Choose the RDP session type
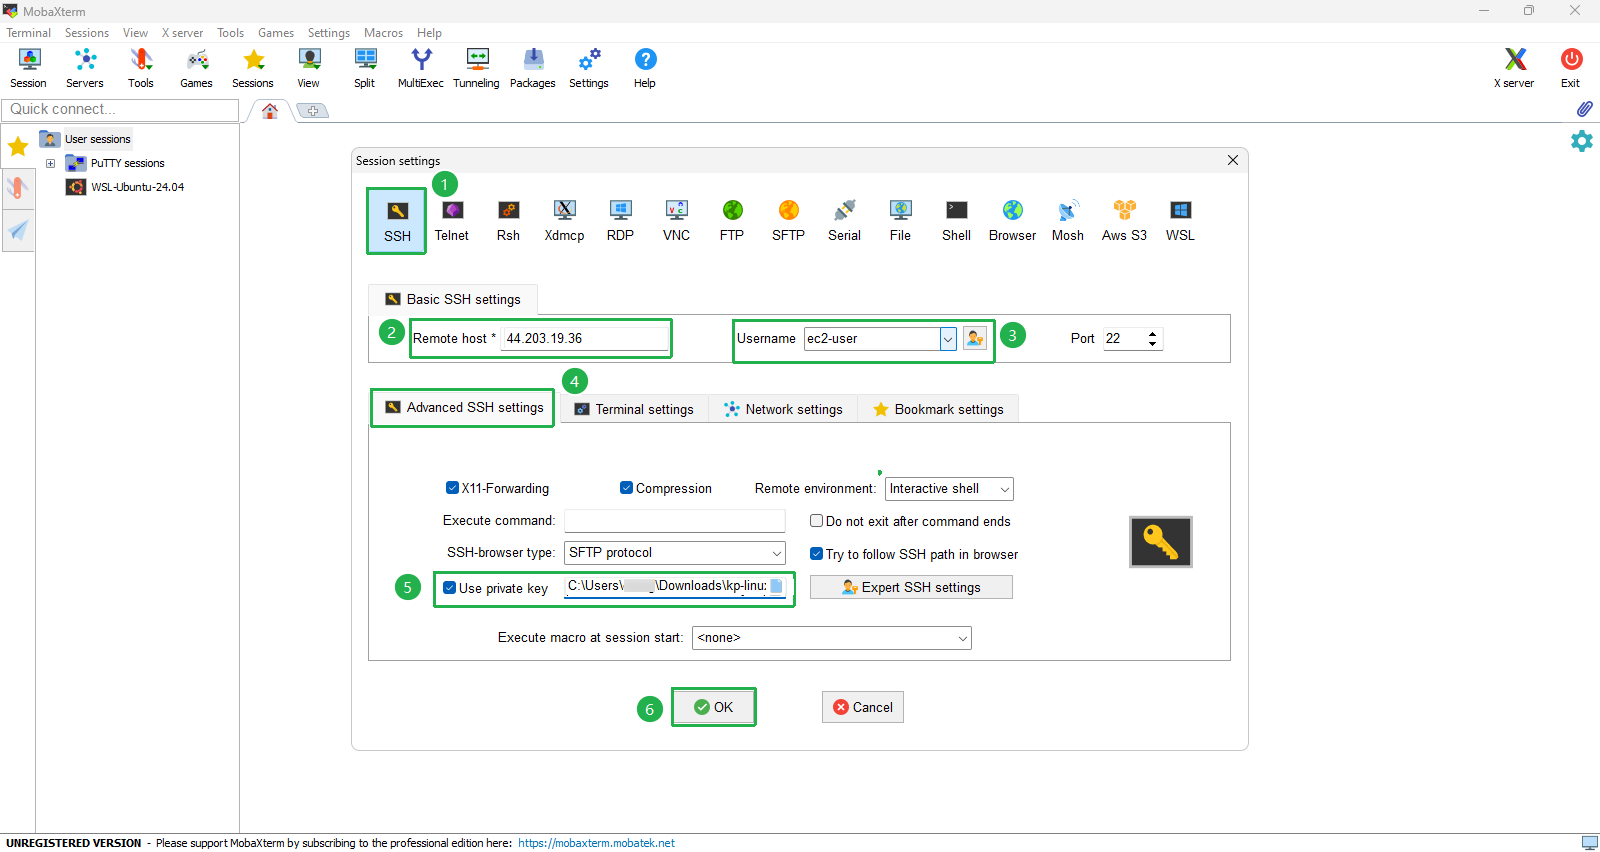Viewport: 1600px width, 852px height. (x=620, y=221)
